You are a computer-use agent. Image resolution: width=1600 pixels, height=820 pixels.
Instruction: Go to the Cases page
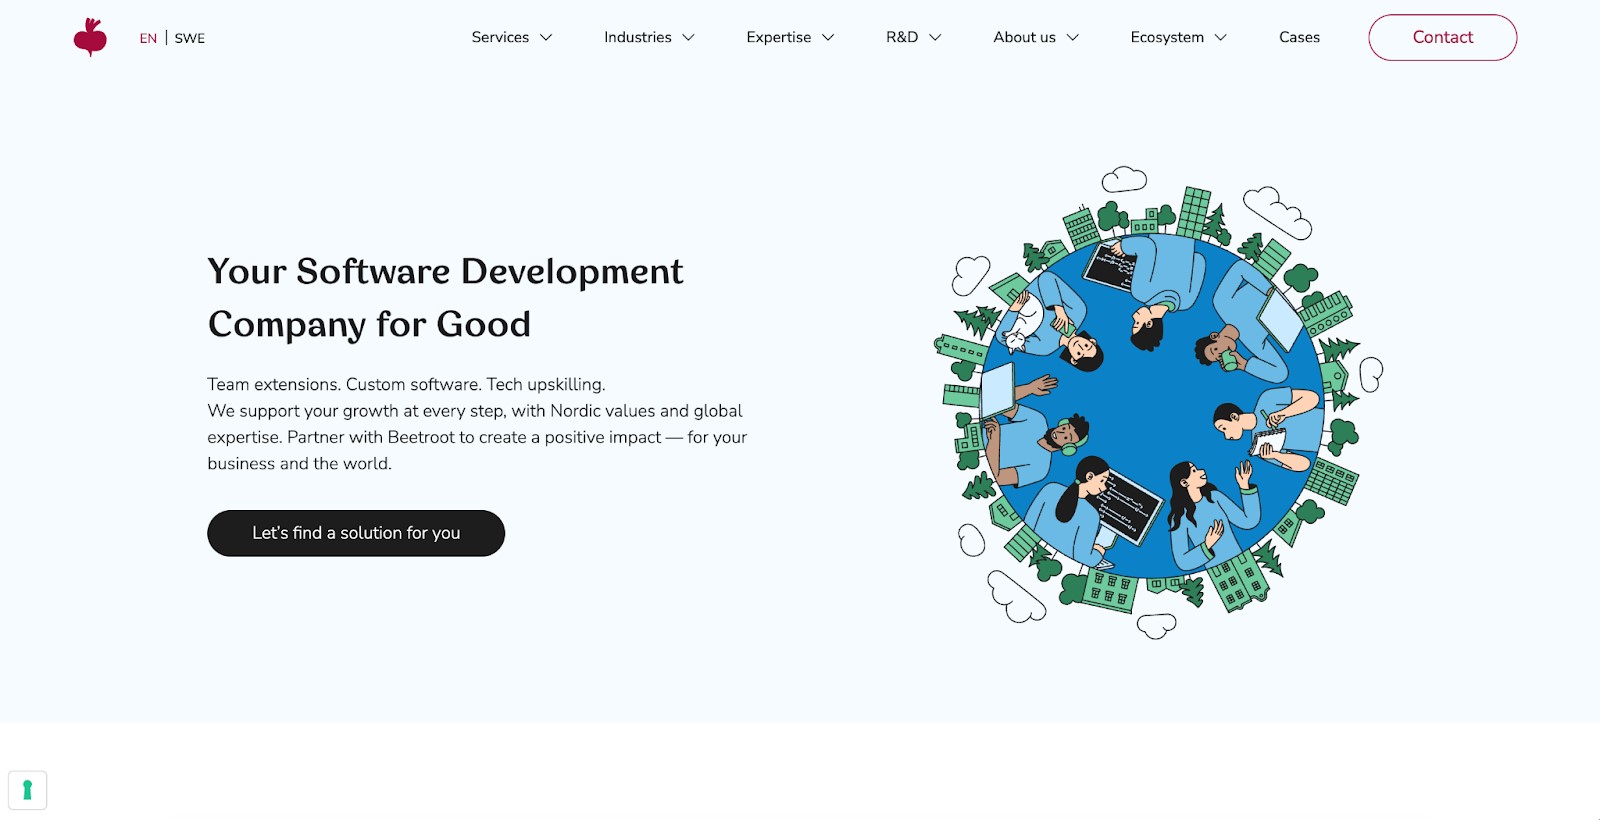1299,37
